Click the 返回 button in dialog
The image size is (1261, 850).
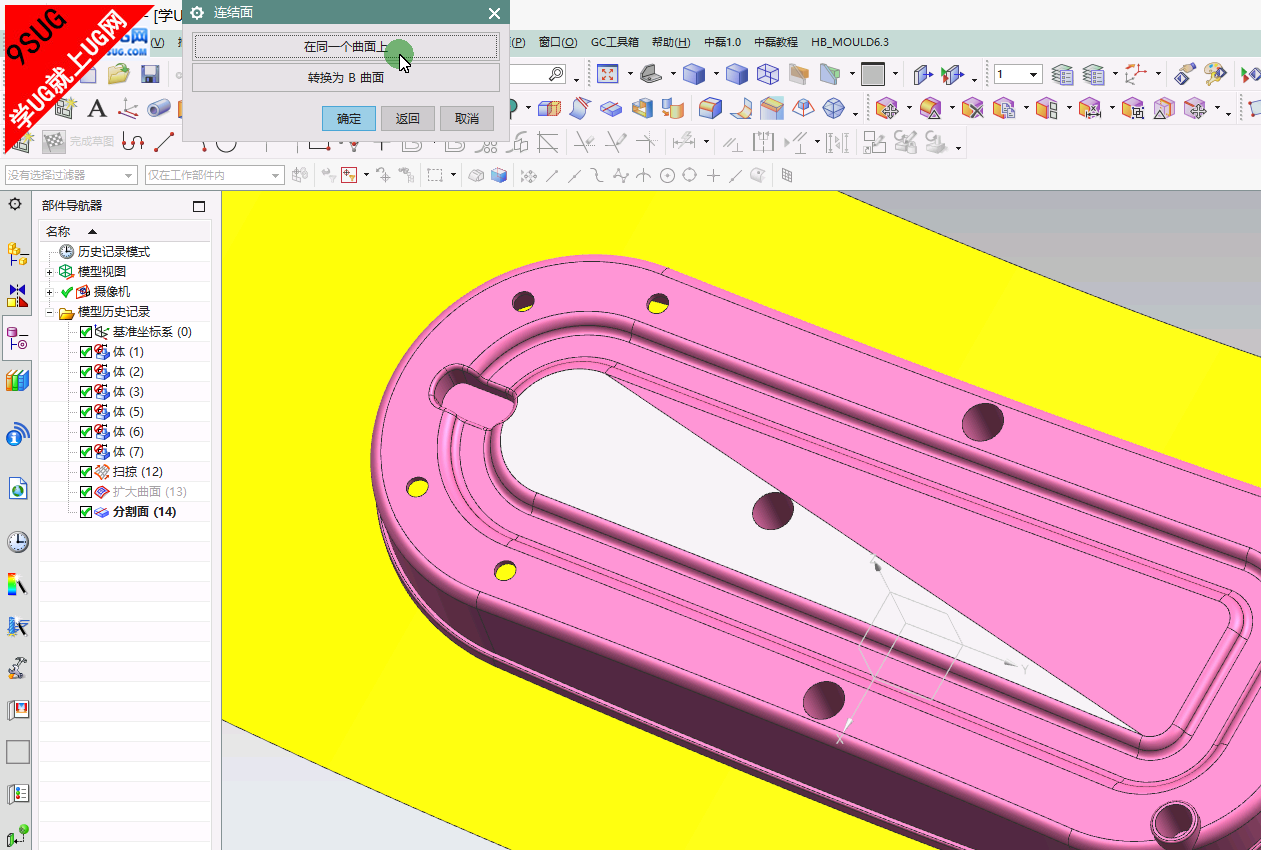pos(408,118)
